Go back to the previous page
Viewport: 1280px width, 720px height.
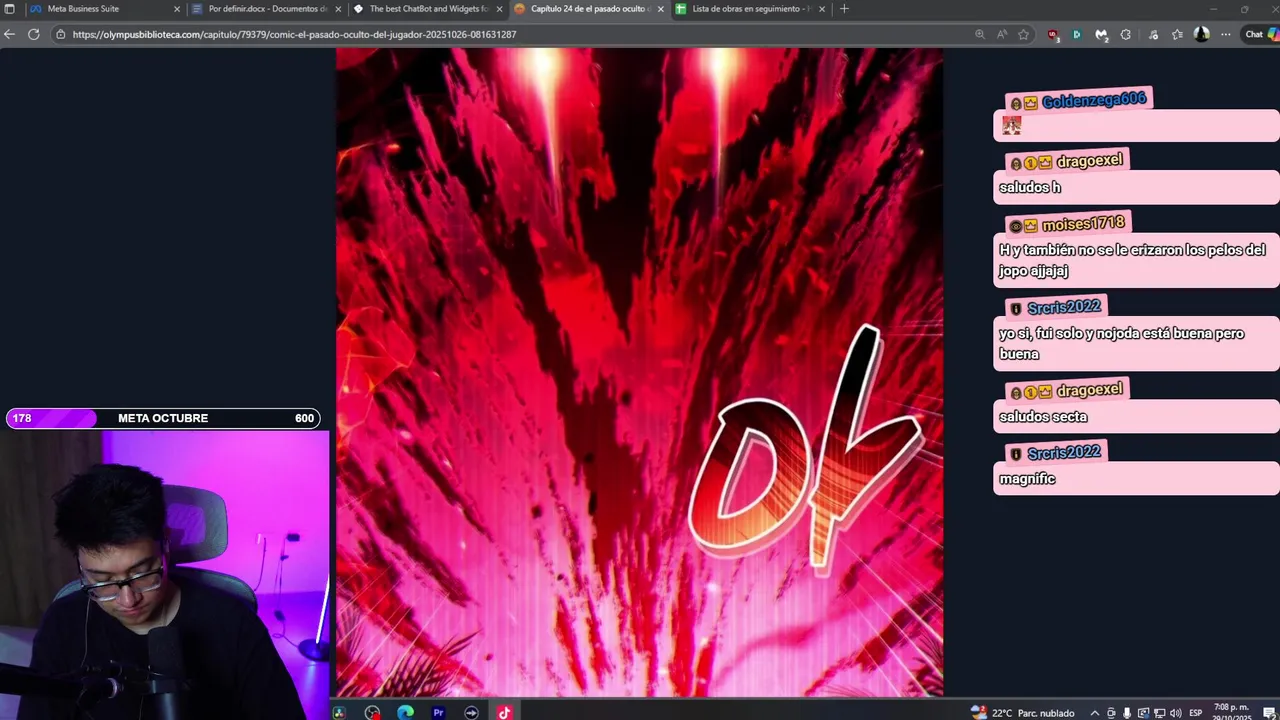[10, 34]
